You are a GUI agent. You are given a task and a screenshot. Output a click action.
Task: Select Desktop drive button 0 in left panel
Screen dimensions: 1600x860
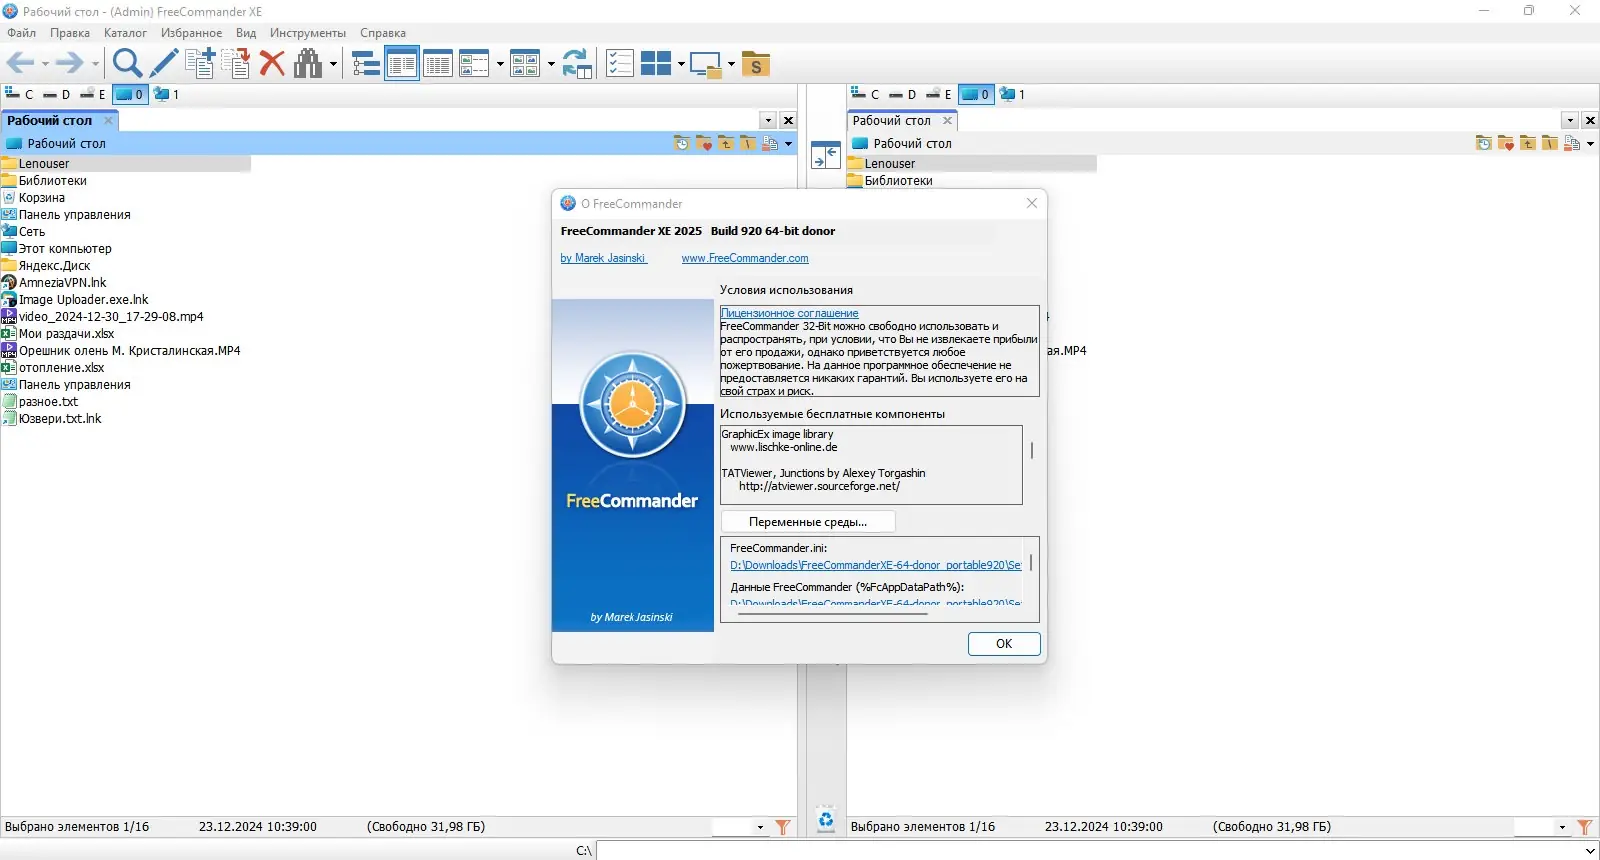coord(129,94)
